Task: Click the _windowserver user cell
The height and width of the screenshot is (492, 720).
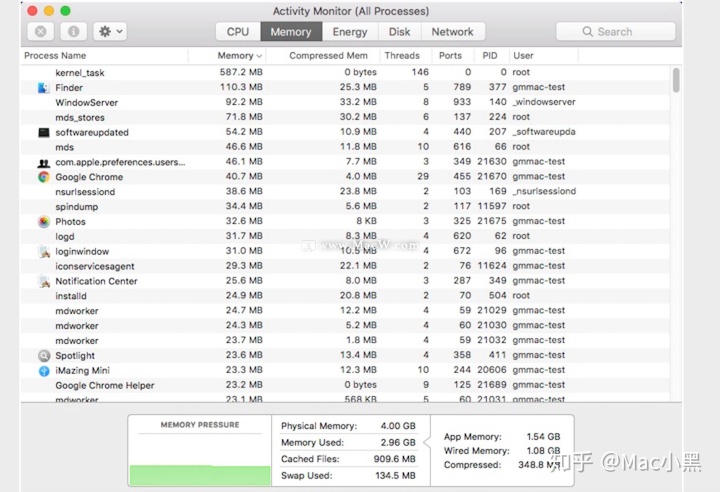Action: (x=544, y=102)
